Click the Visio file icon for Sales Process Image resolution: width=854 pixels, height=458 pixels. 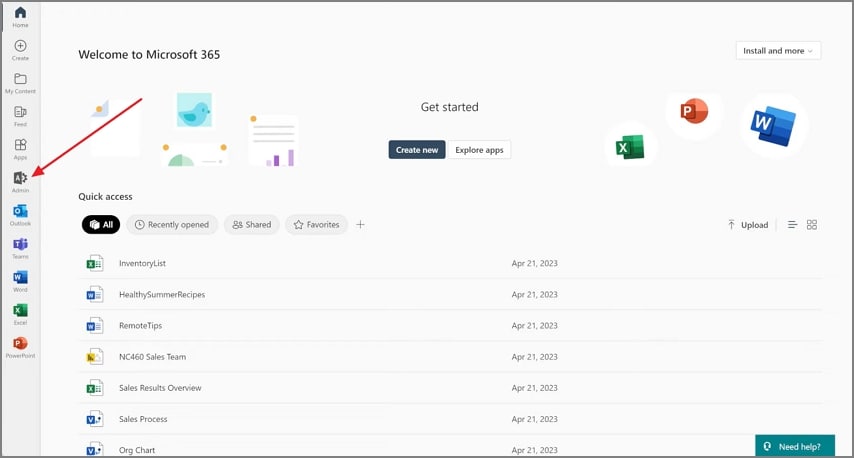95,419
